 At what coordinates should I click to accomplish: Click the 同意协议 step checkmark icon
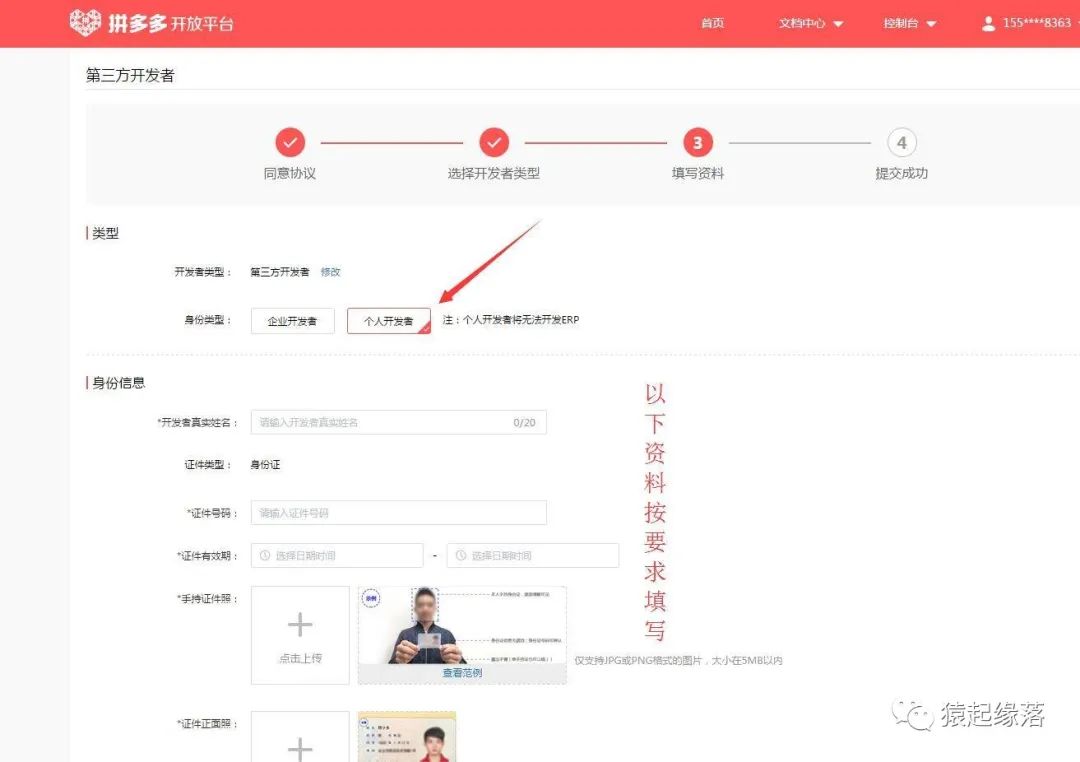(290, 143)
